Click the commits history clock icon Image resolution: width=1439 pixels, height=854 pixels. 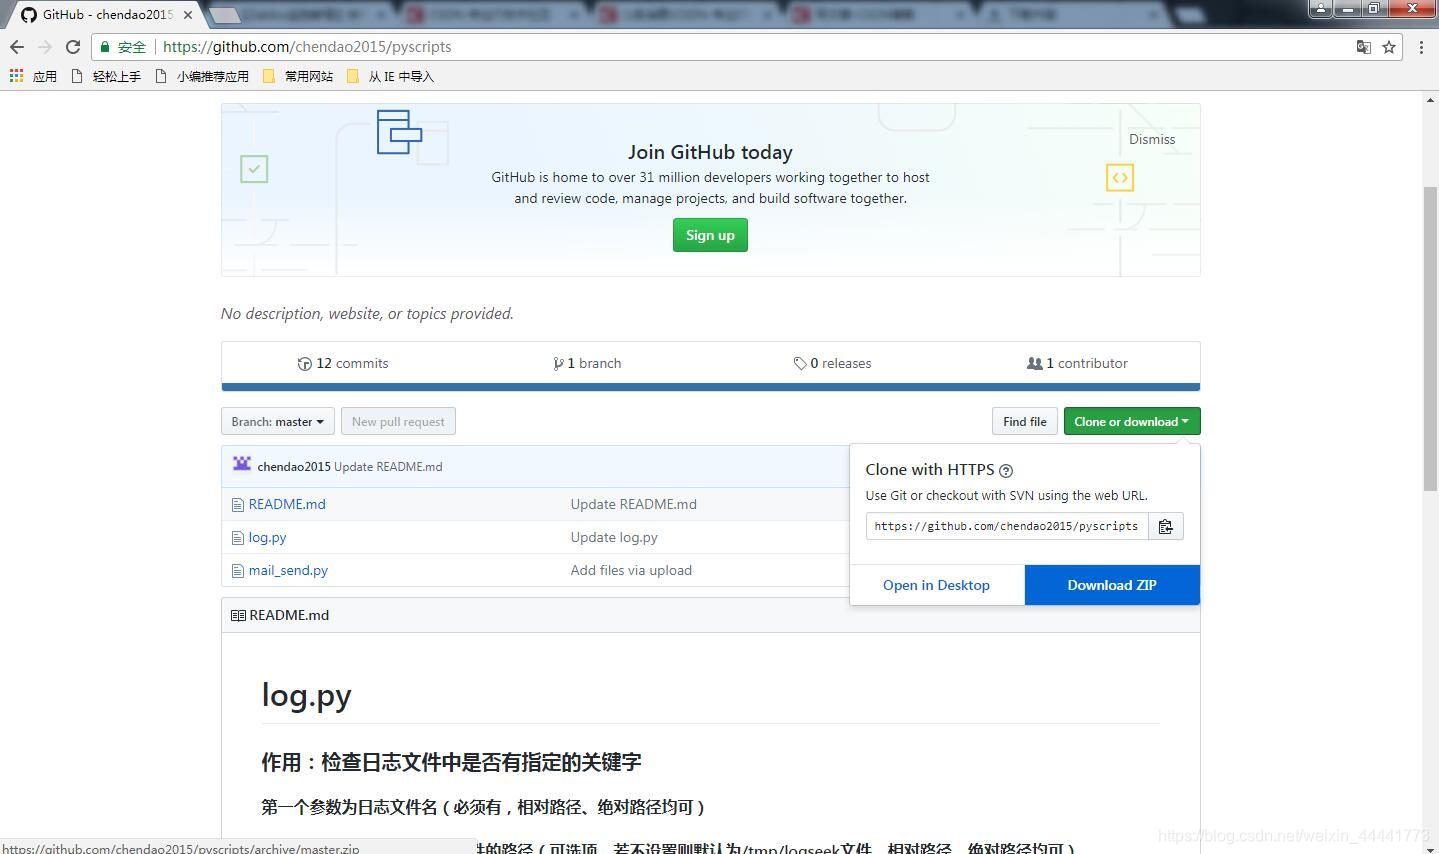(x=304, y=364)
